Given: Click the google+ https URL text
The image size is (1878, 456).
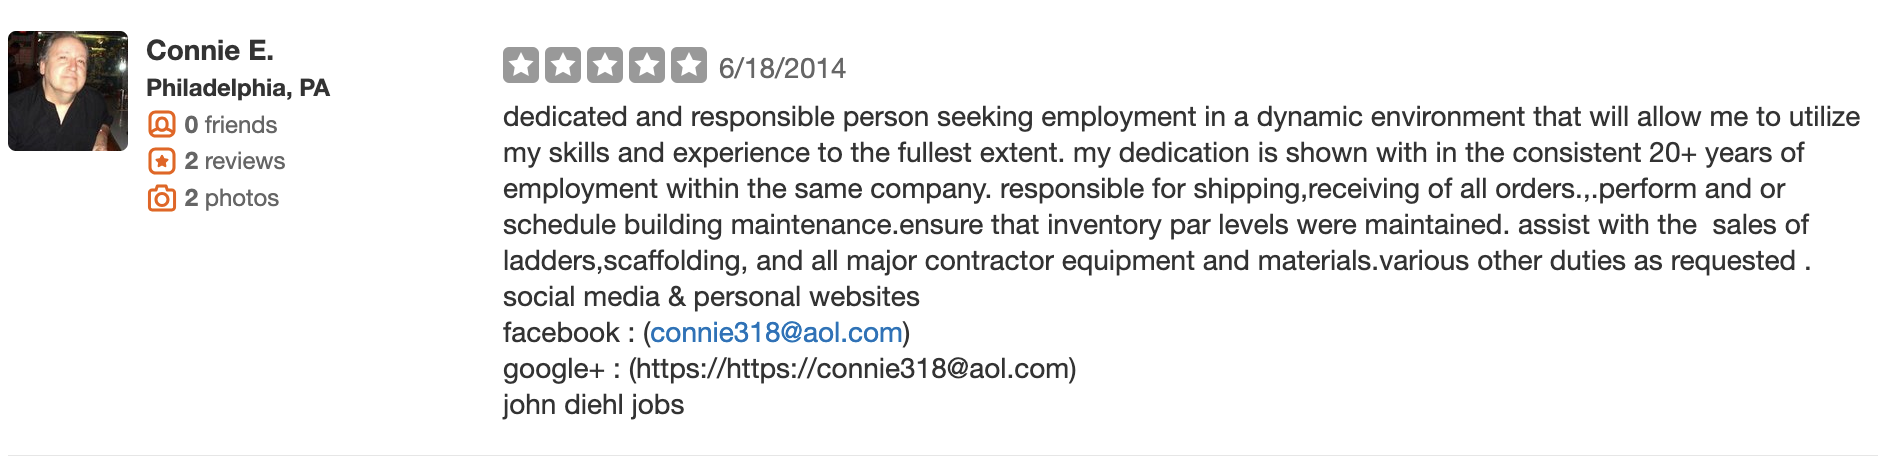Looking at the screenshot, I should [852, 369].
